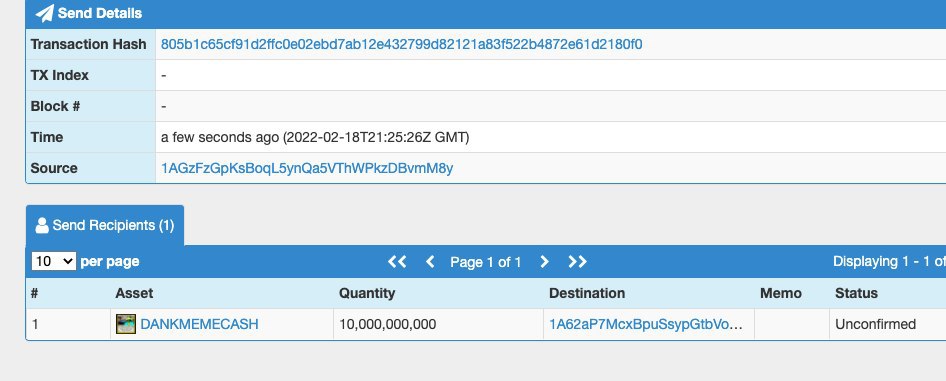Click the Memo column header
Viewport: 946px width, 381px height.
[781, 294]
